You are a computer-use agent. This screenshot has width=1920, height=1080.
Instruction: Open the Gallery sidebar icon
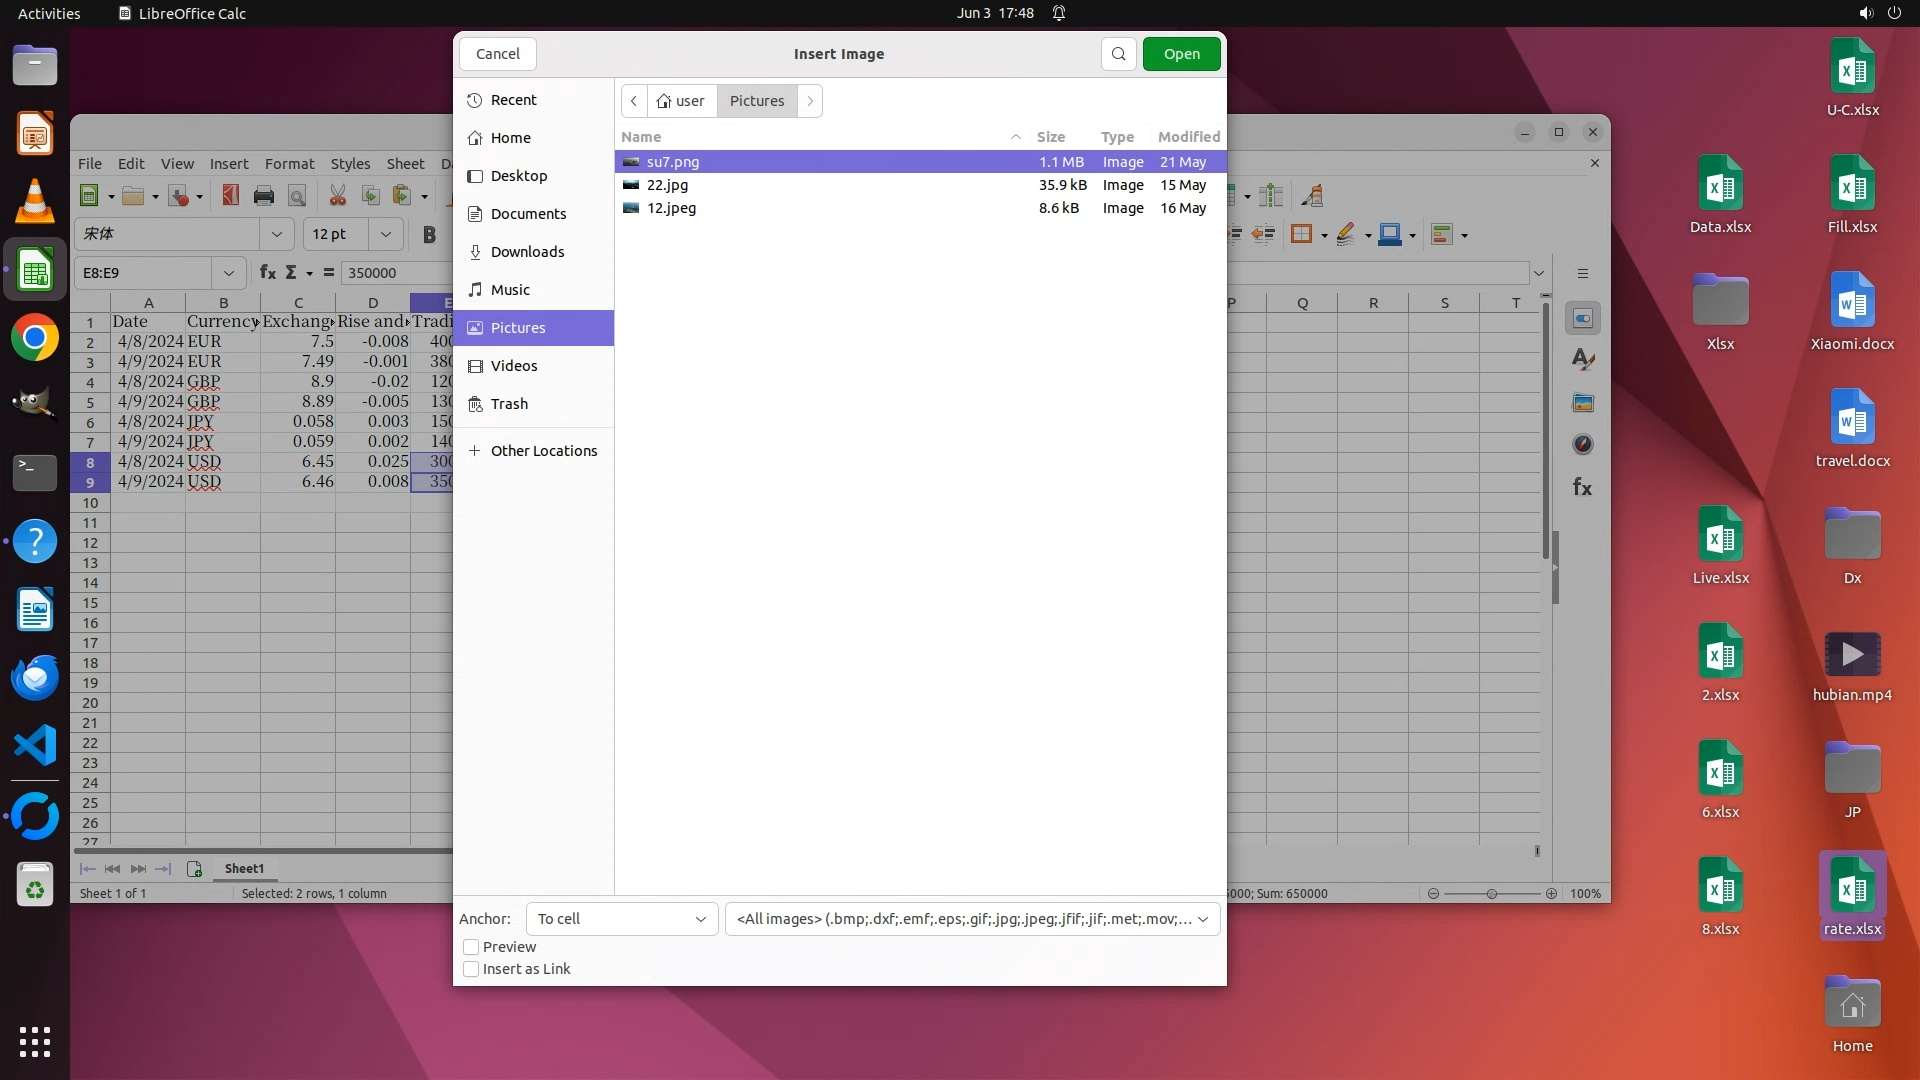(1582, 403)
